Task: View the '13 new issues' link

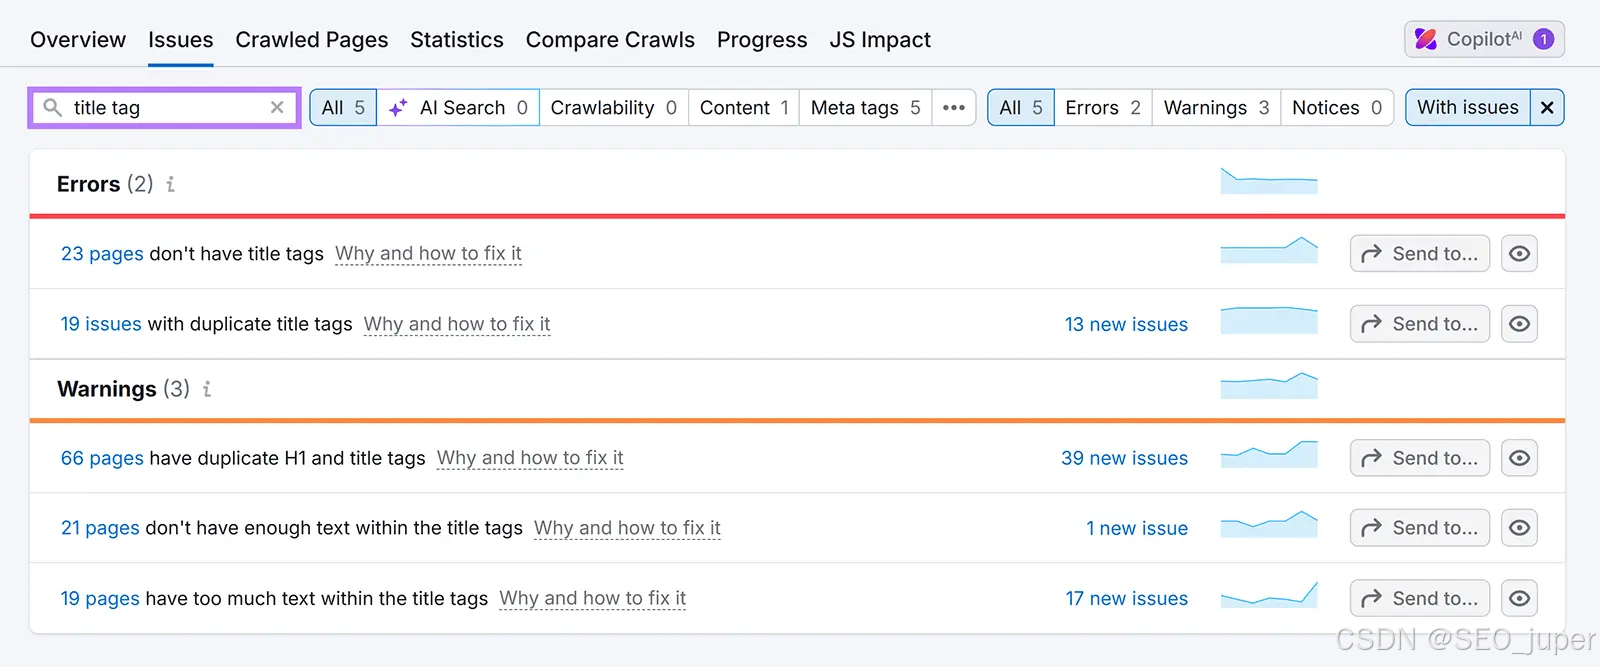Action: tap(1126, 324)
